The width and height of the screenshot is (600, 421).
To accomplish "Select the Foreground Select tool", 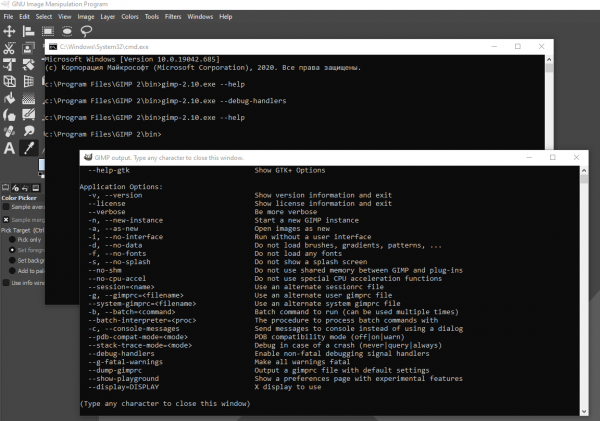I will (28, 48).
